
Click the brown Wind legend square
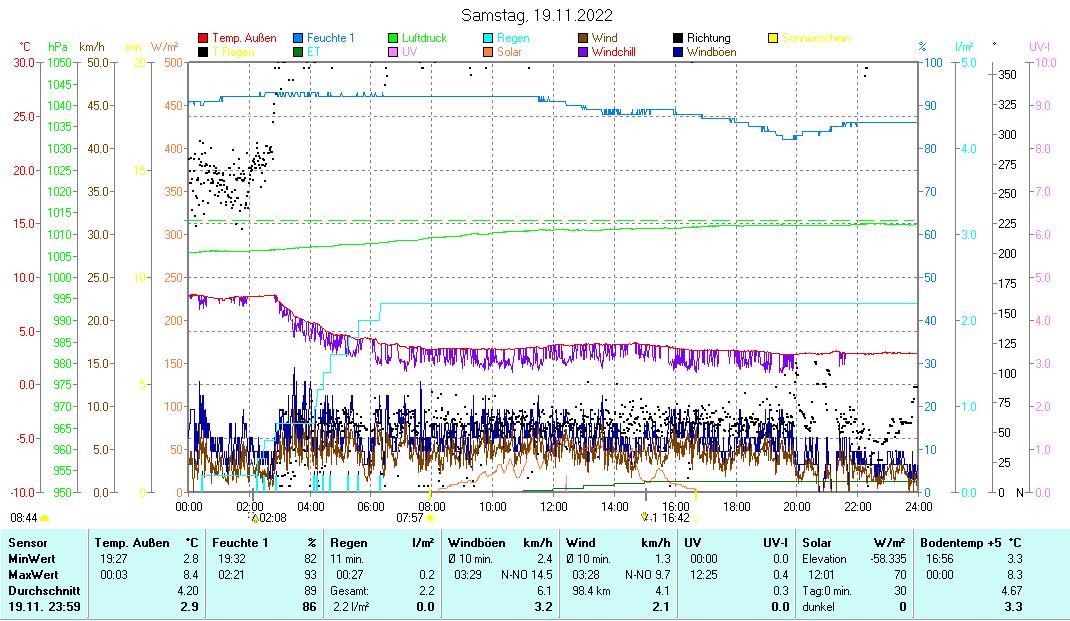pyautogui.click(x=584, y=38)
